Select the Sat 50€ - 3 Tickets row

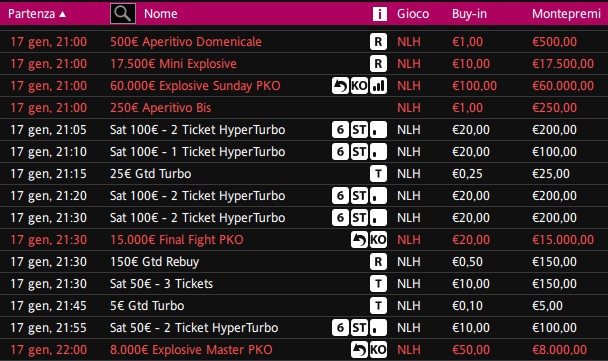click(x=304, y=284)
